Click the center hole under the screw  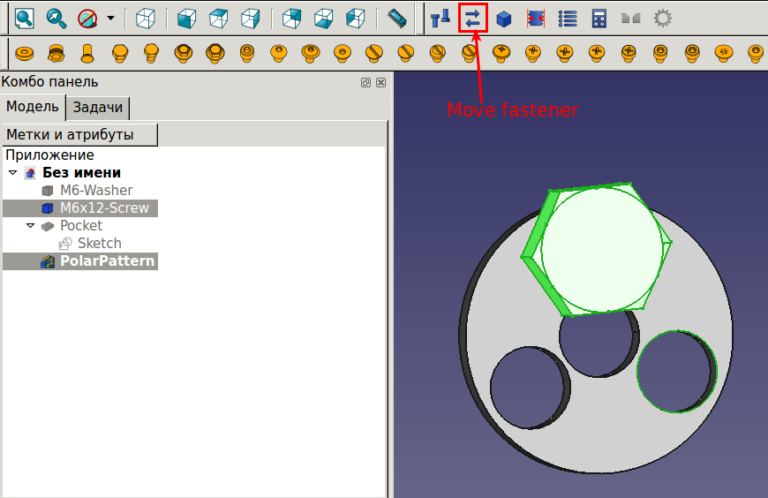pos(600,344)
